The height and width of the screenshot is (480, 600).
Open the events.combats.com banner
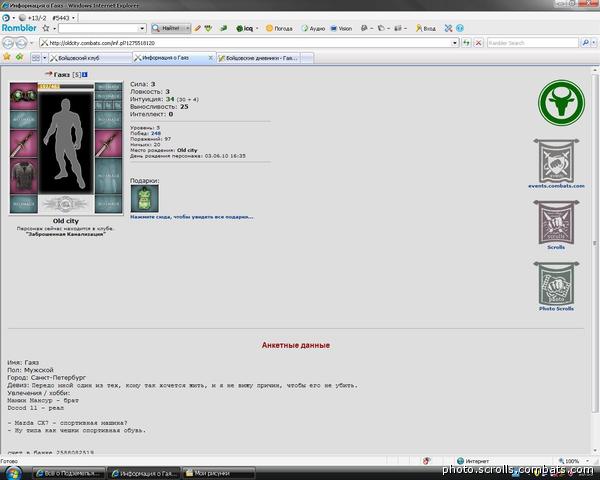pos(556,164)
